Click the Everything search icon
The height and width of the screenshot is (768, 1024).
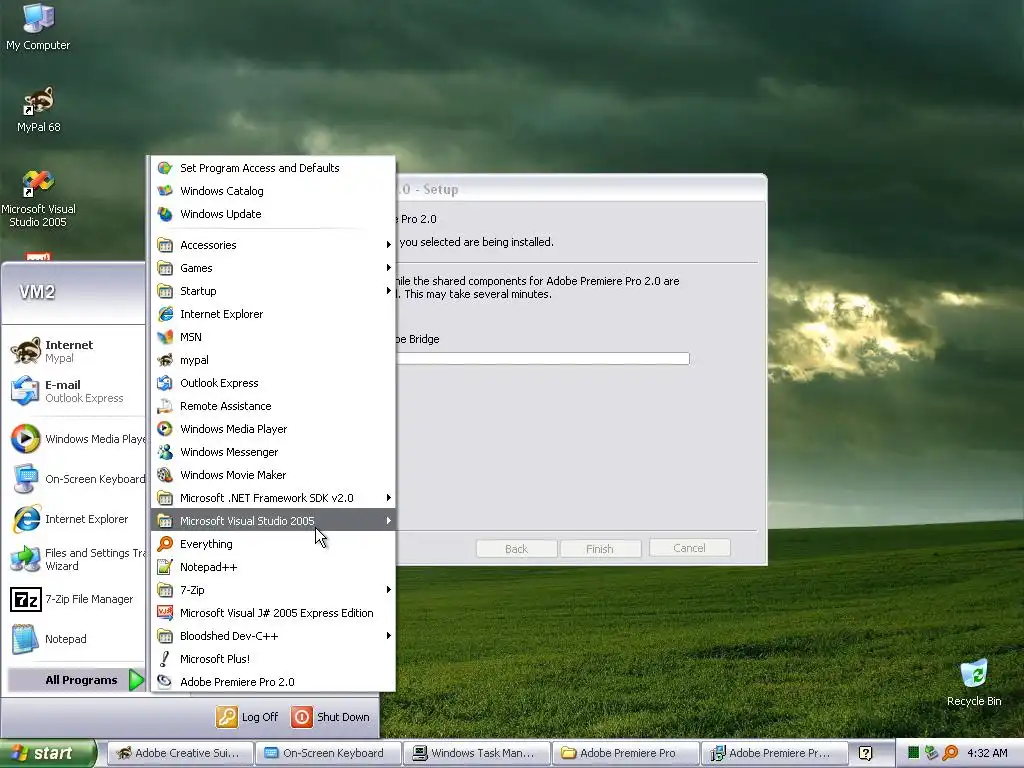tap(165, 544)
